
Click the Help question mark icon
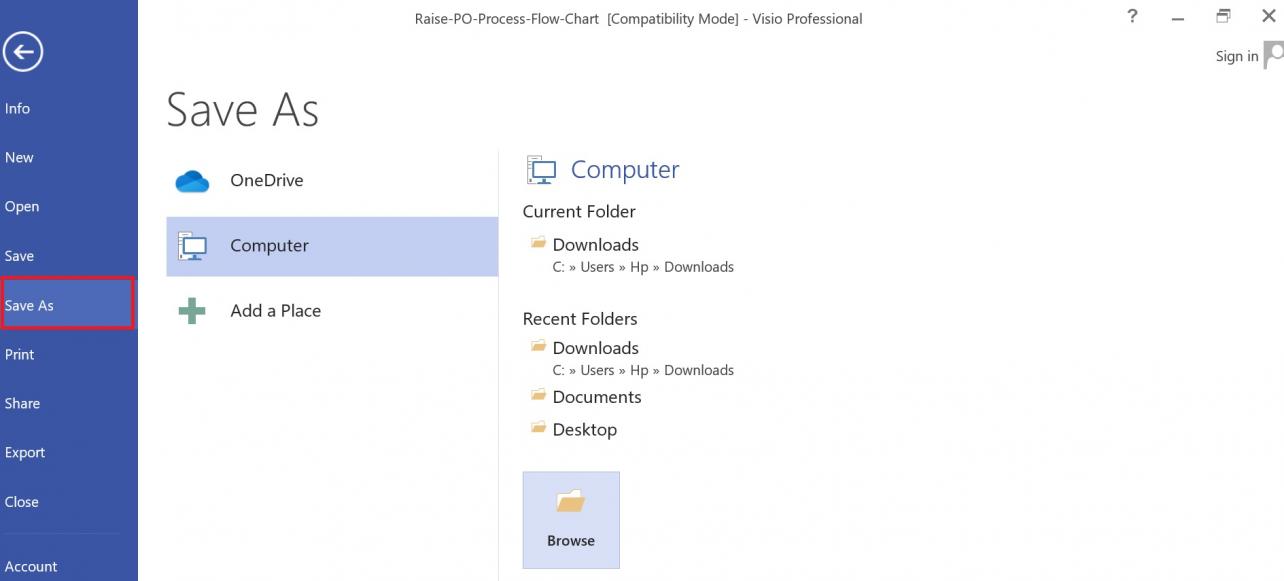(x=1131, y=16)
